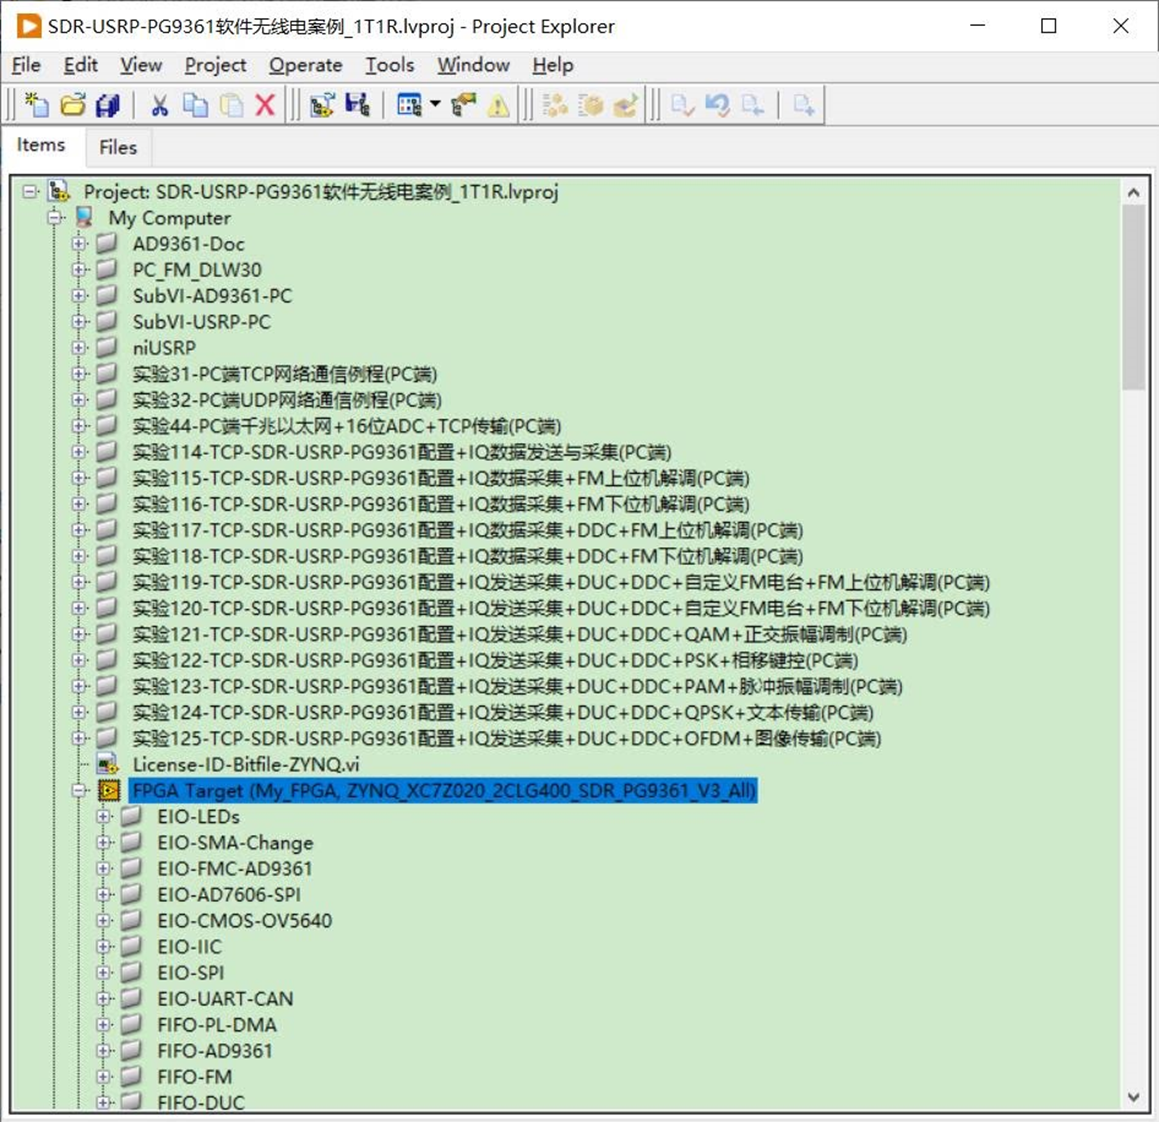Click the scrollbar up arrow
1159x1122 pixels.
tap(1133, 192)
